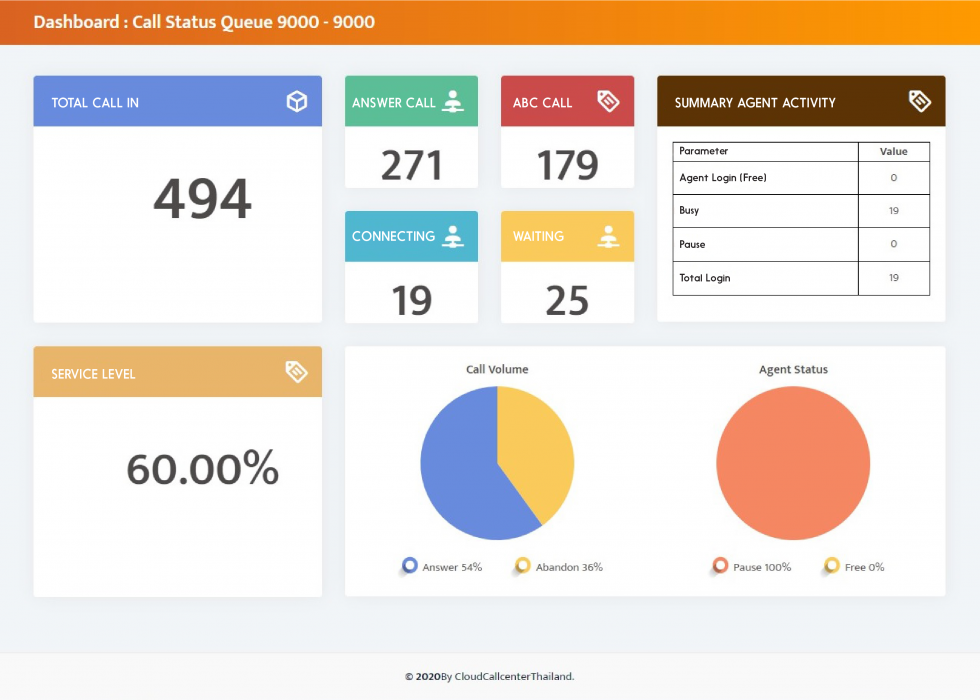Select the Busy row in agent activity table

pos(800,211)
